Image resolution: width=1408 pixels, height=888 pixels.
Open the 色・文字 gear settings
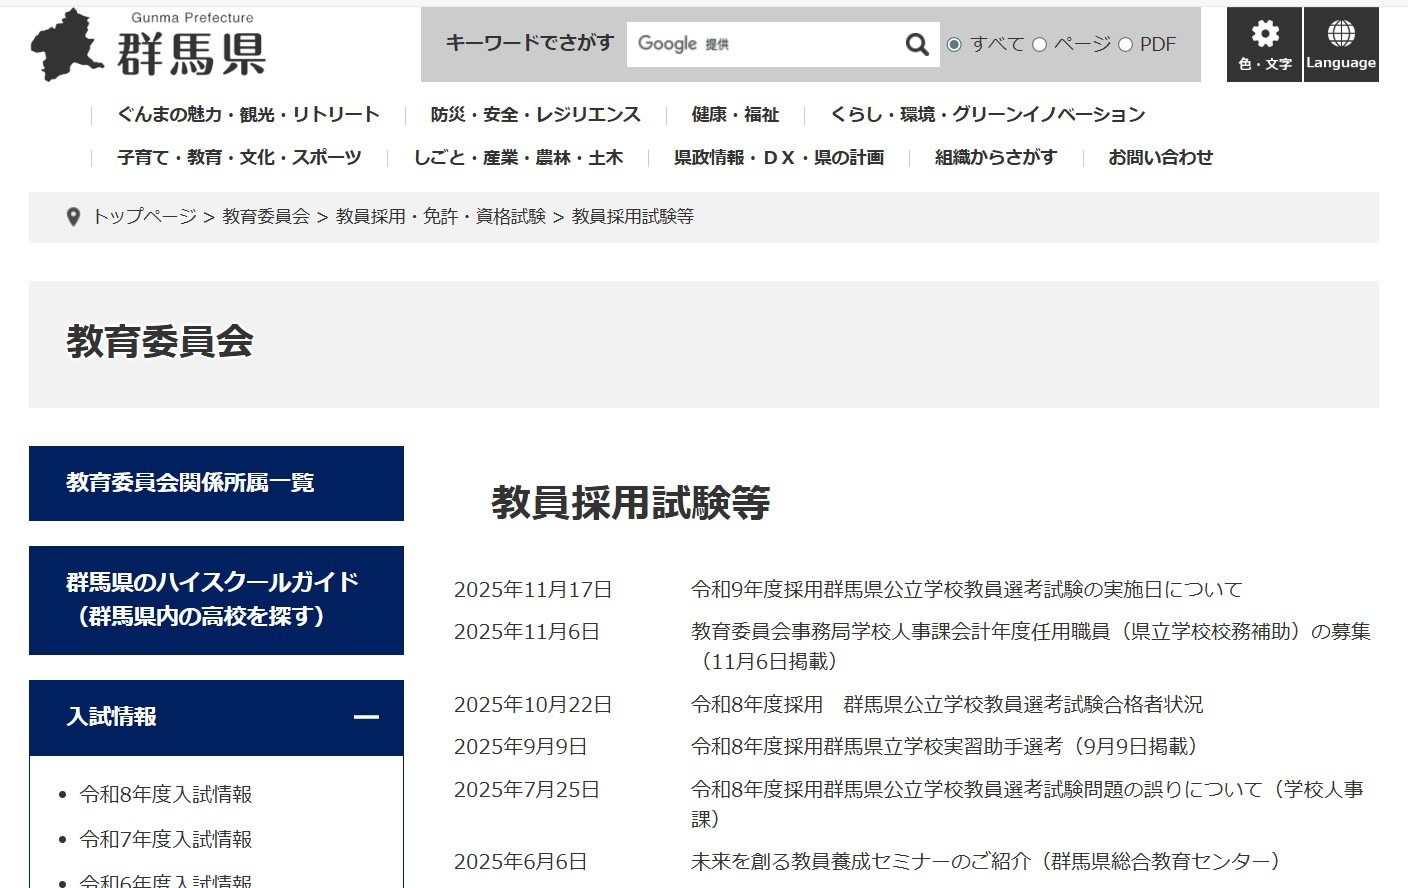(x=1264, y=45)
